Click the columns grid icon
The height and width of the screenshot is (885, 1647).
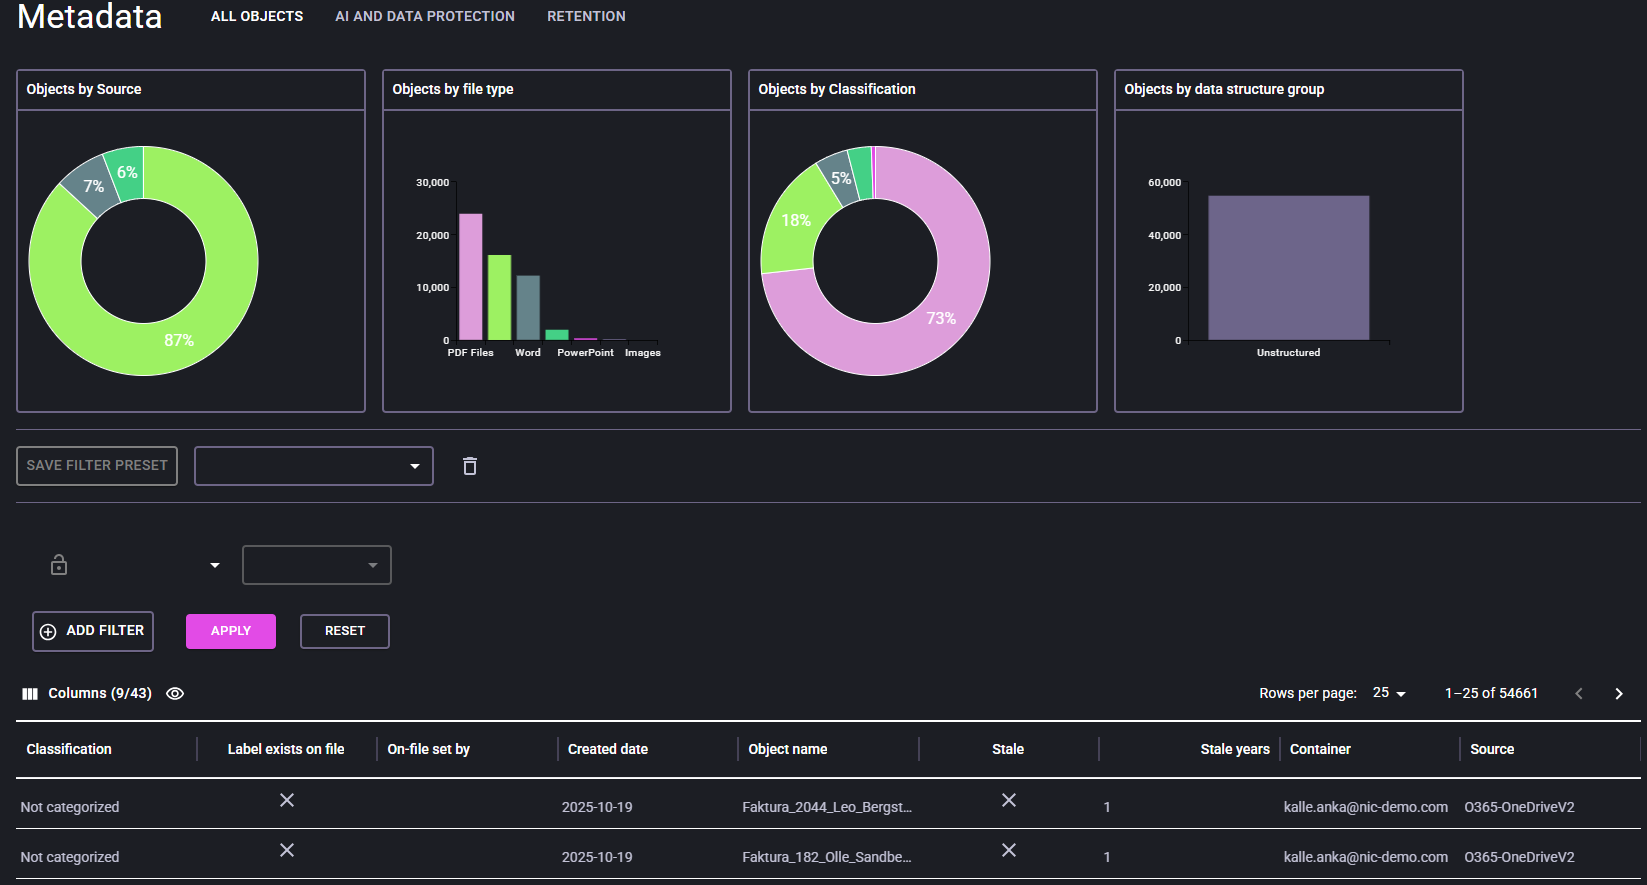(30, 694)
